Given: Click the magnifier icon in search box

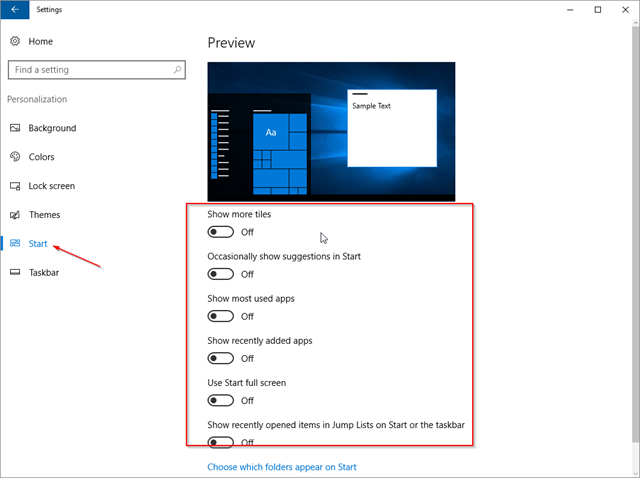Looking at the screenshot, I should tap(177, 70).
